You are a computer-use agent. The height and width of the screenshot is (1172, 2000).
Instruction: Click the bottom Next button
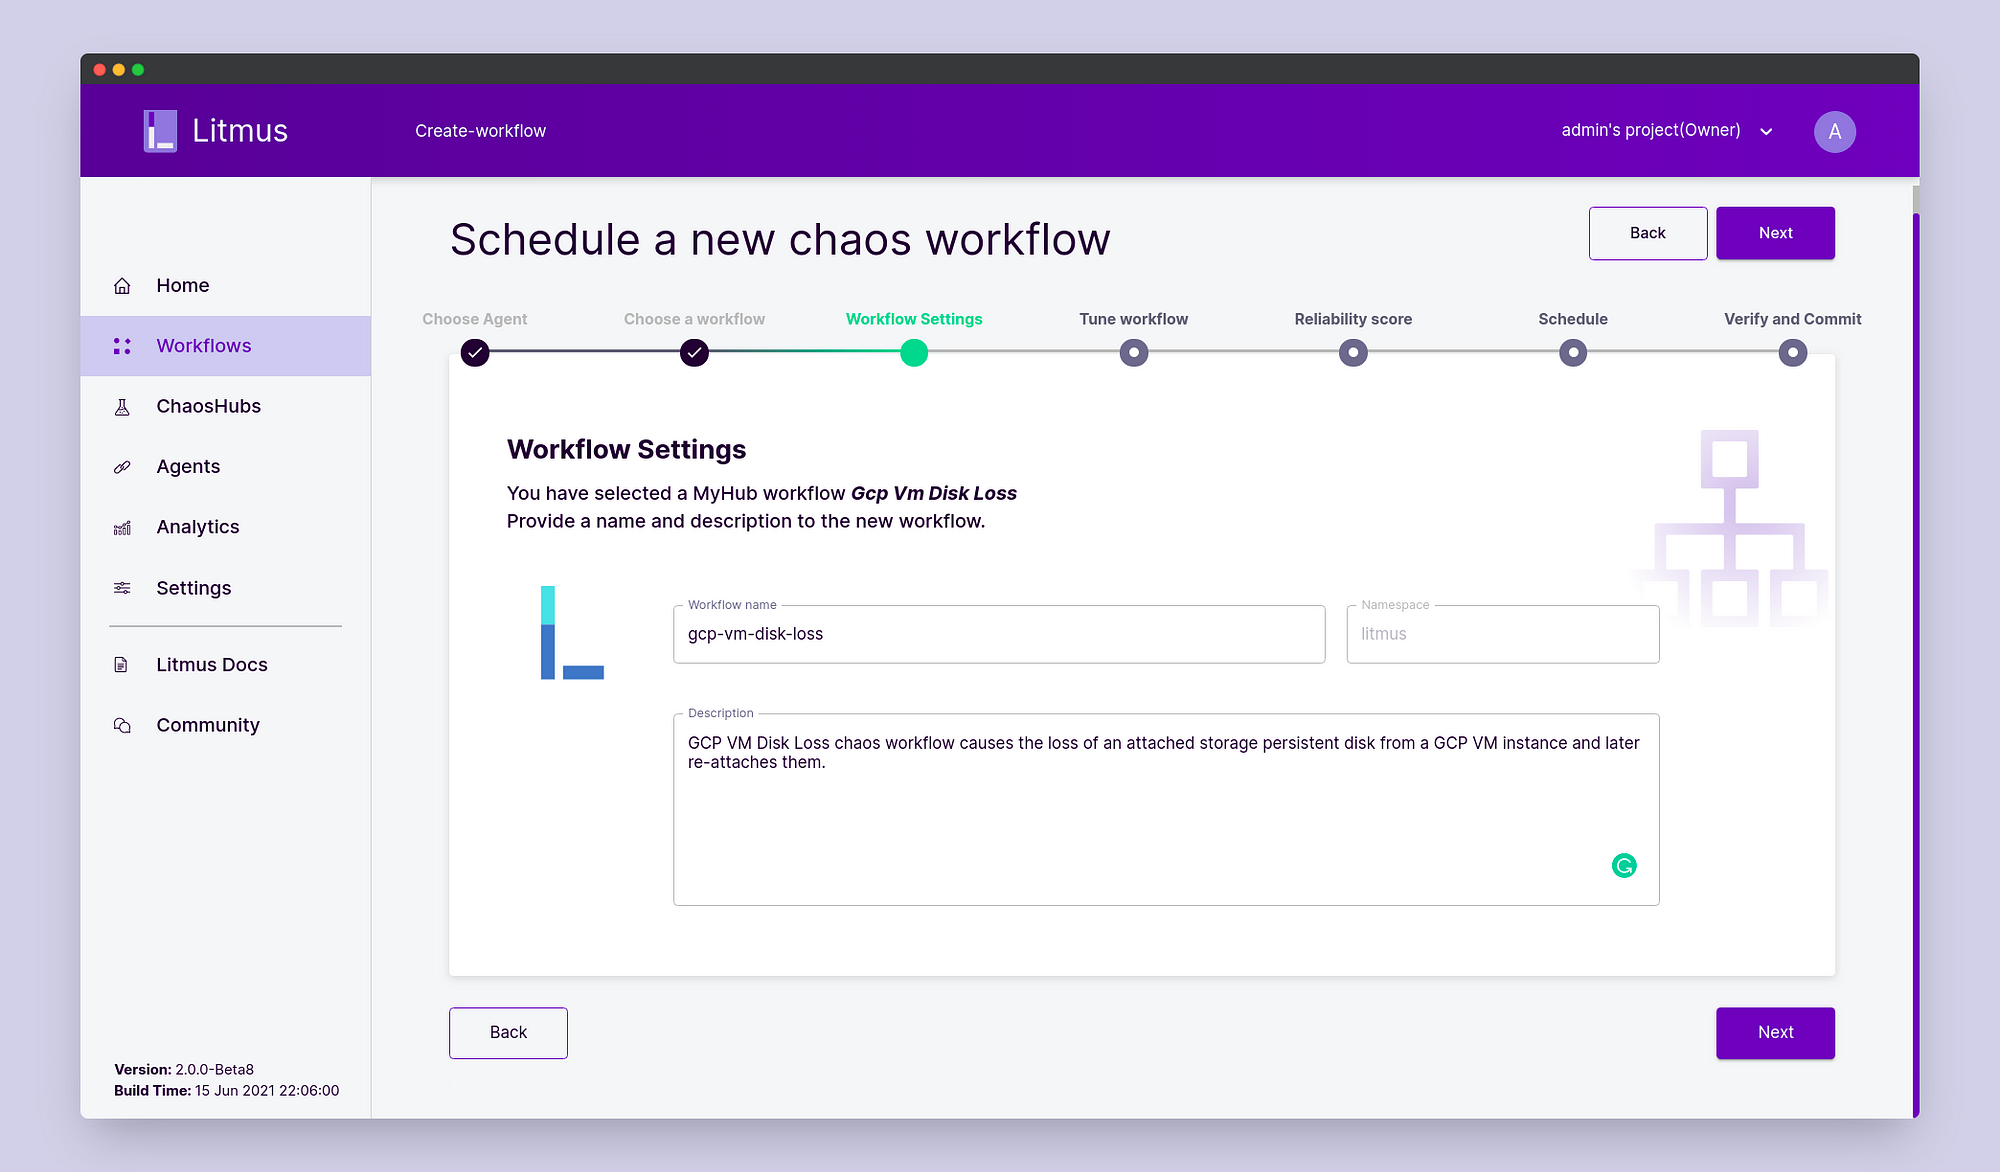coord(1775,1033)
